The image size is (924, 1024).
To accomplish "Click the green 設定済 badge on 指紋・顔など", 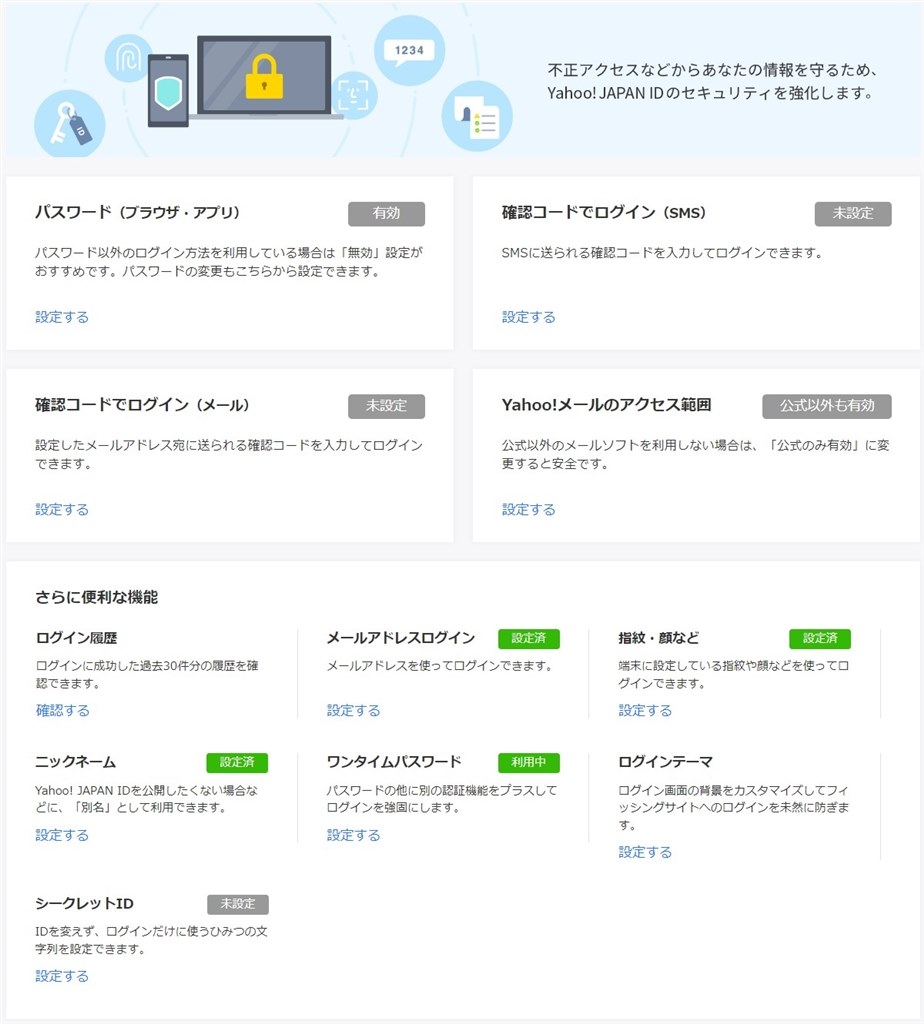I will [x=820, y=639].
